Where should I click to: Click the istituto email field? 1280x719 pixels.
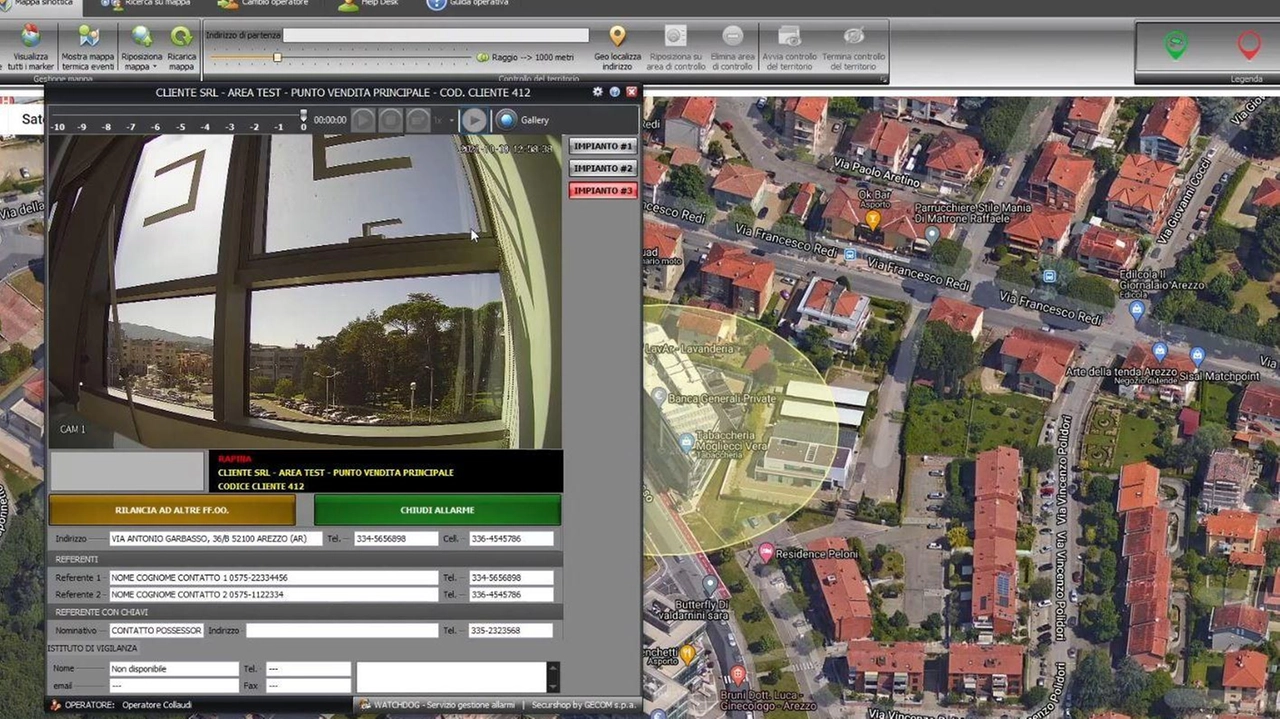point(173,685)
